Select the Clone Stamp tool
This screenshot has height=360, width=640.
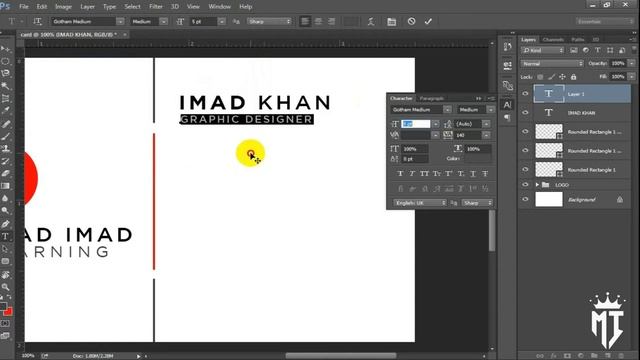click(x=5, y=149)
